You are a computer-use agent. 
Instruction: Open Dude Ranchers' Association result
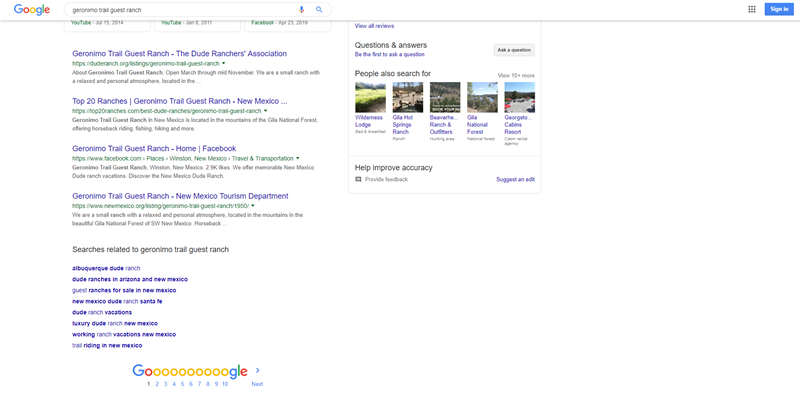180,54
